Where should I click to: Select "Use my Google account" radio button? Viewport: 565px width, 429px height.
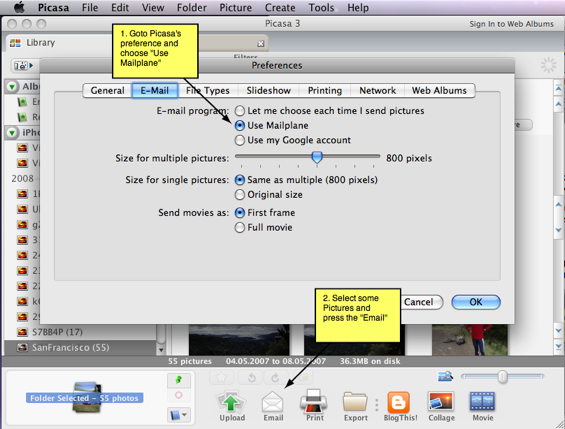point(240,140)
